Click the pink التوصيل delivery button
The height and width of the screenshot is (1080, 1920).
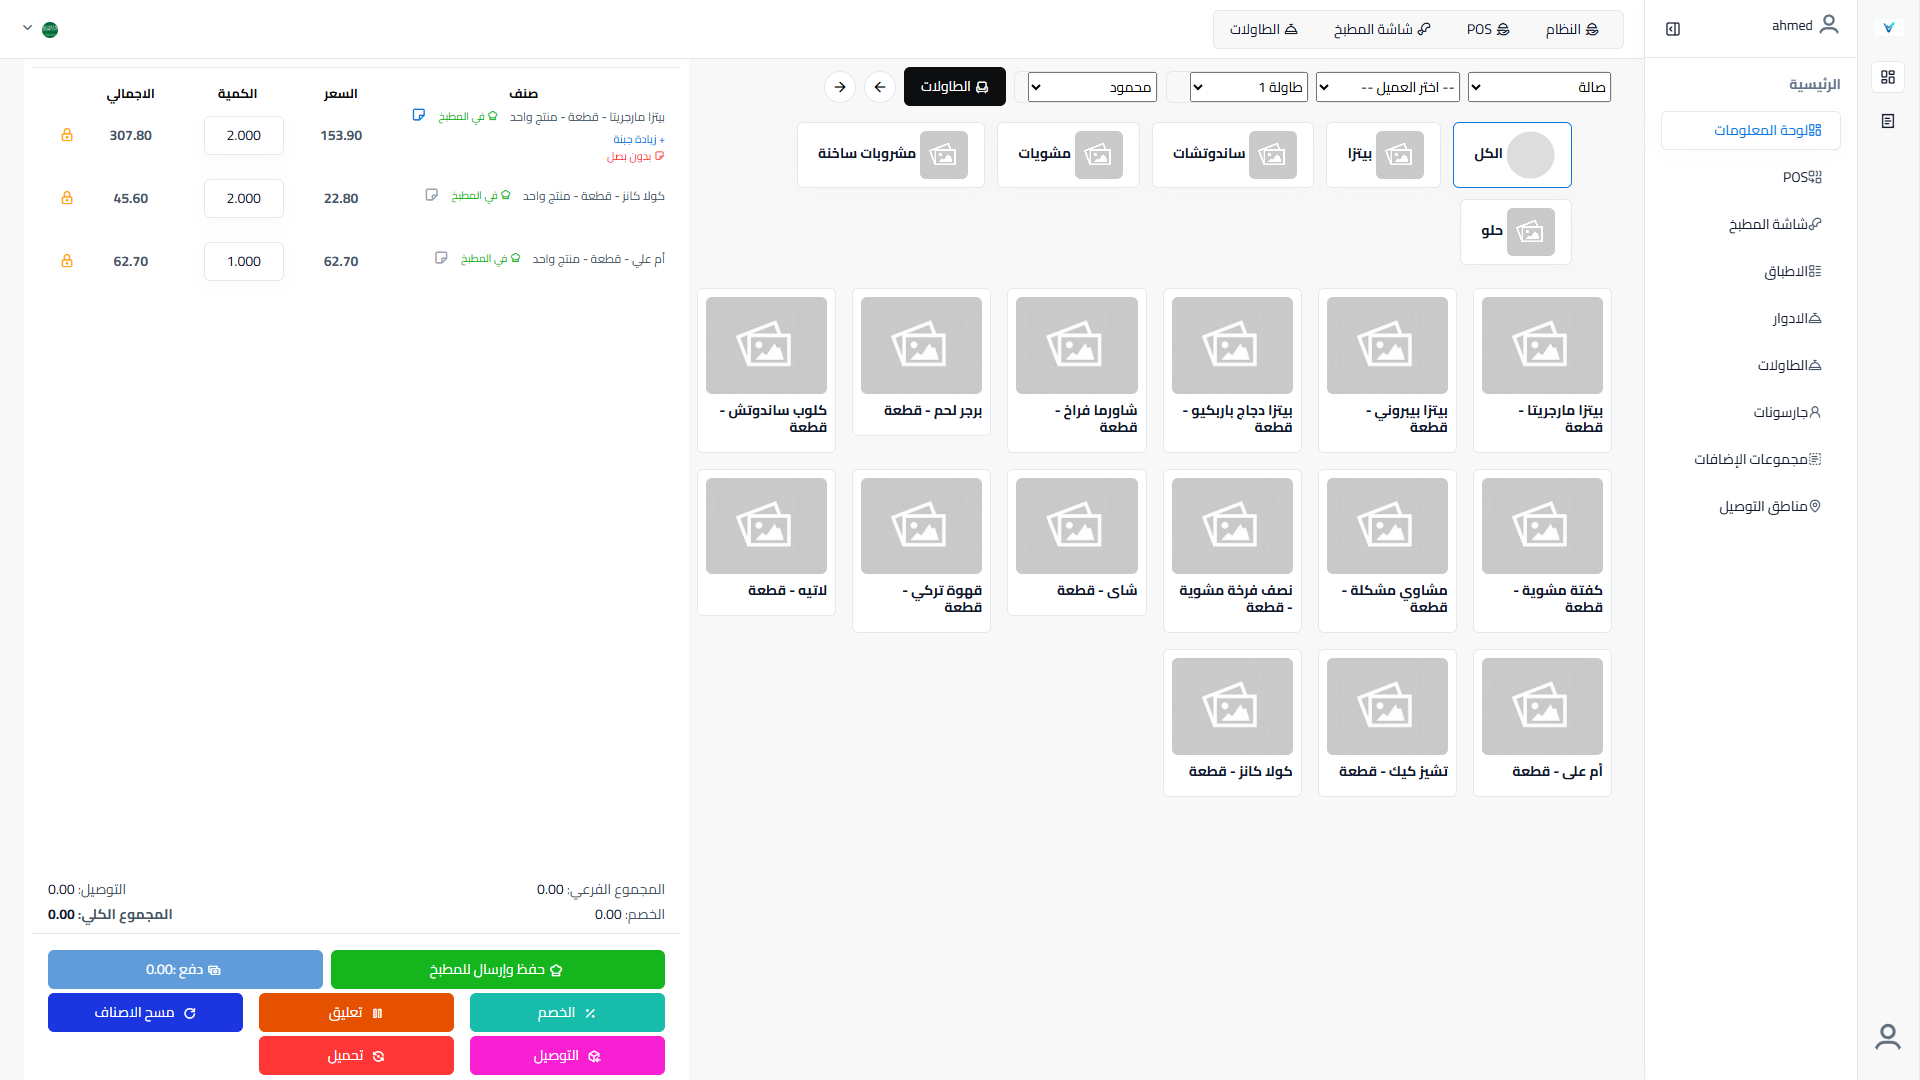tap(567, 1055)
